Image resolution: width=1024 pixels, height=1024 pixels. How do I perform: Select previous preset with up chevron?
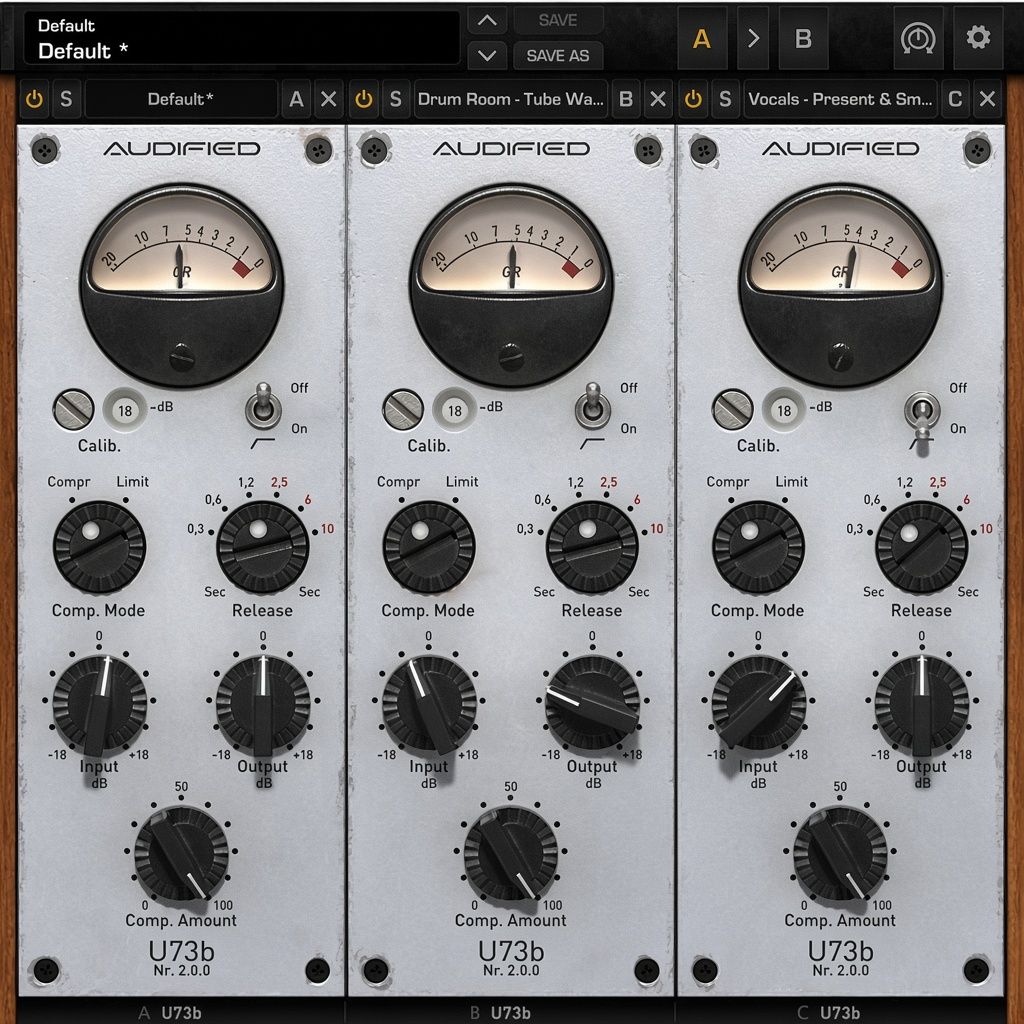pos(487,21)
